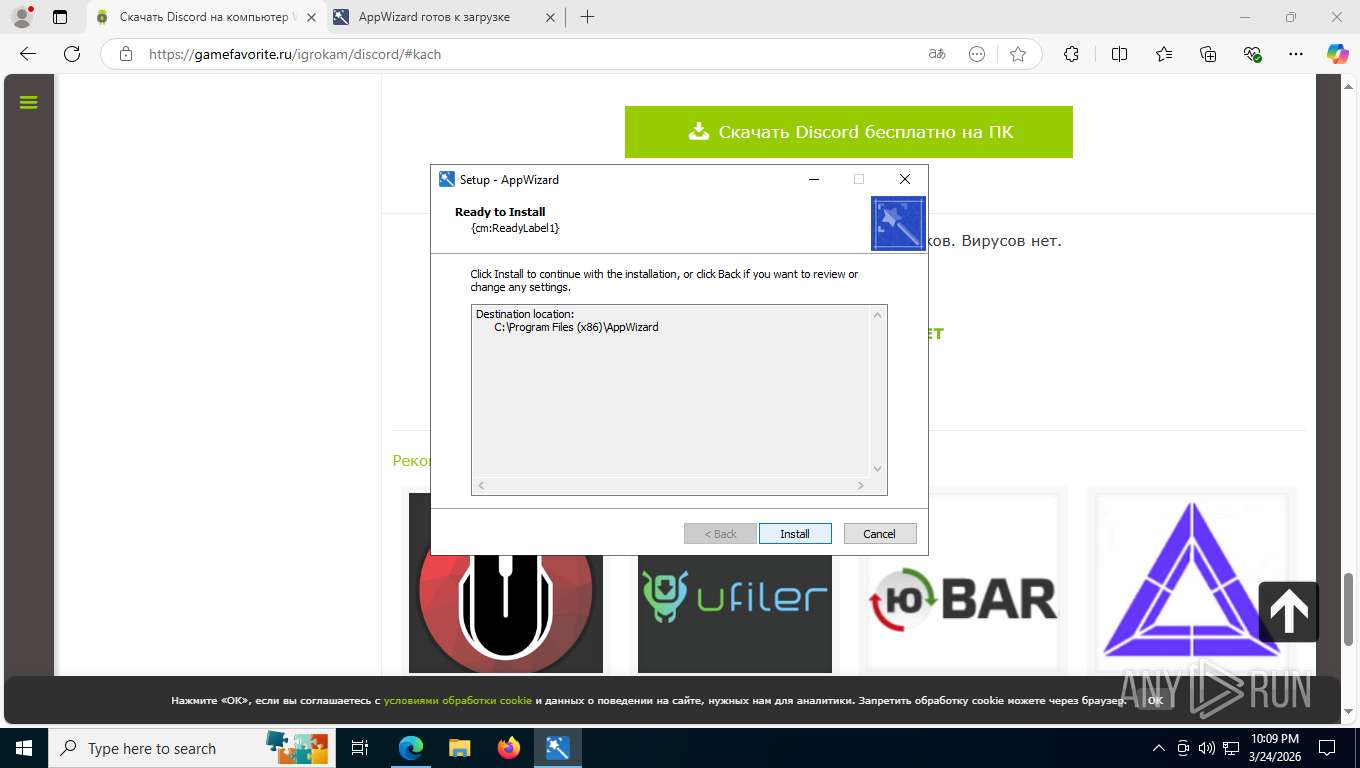Click the memo horizontal scroll-left arrow
1360x768 pixels.
[481, 486]
